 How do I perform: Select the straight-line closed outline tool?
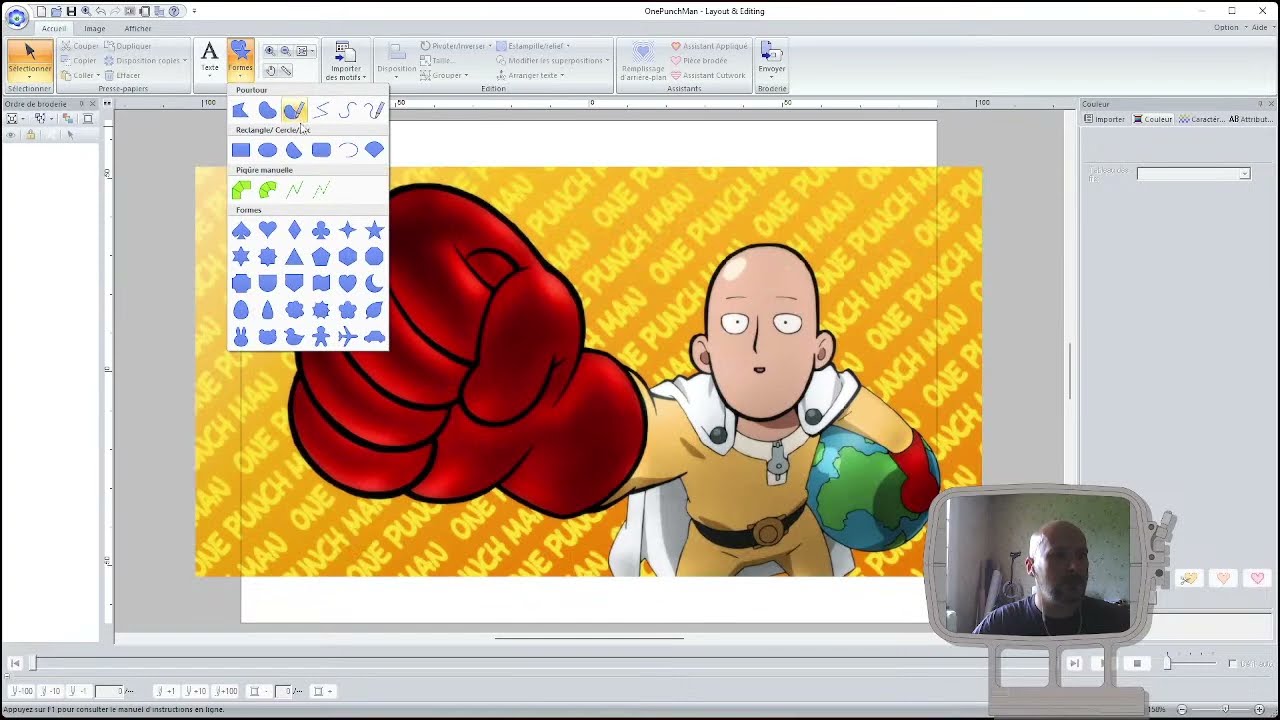pyautogui.click(x=241, y=110)
